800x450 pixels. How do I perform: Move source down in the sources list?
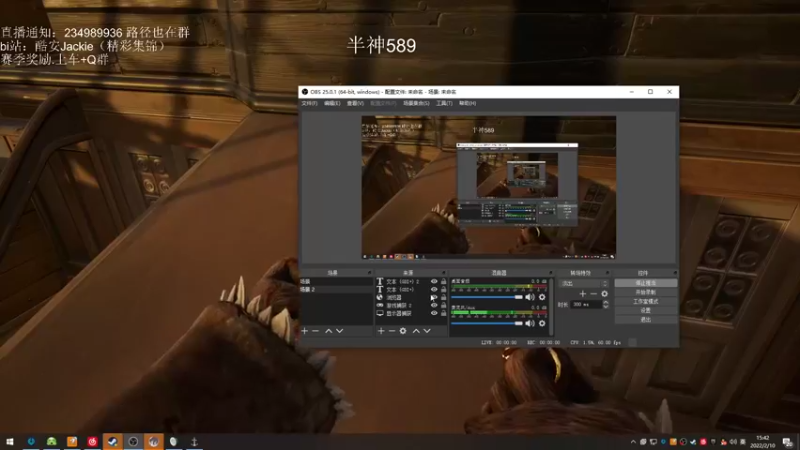pyautogui.click(x=427, y=331)
